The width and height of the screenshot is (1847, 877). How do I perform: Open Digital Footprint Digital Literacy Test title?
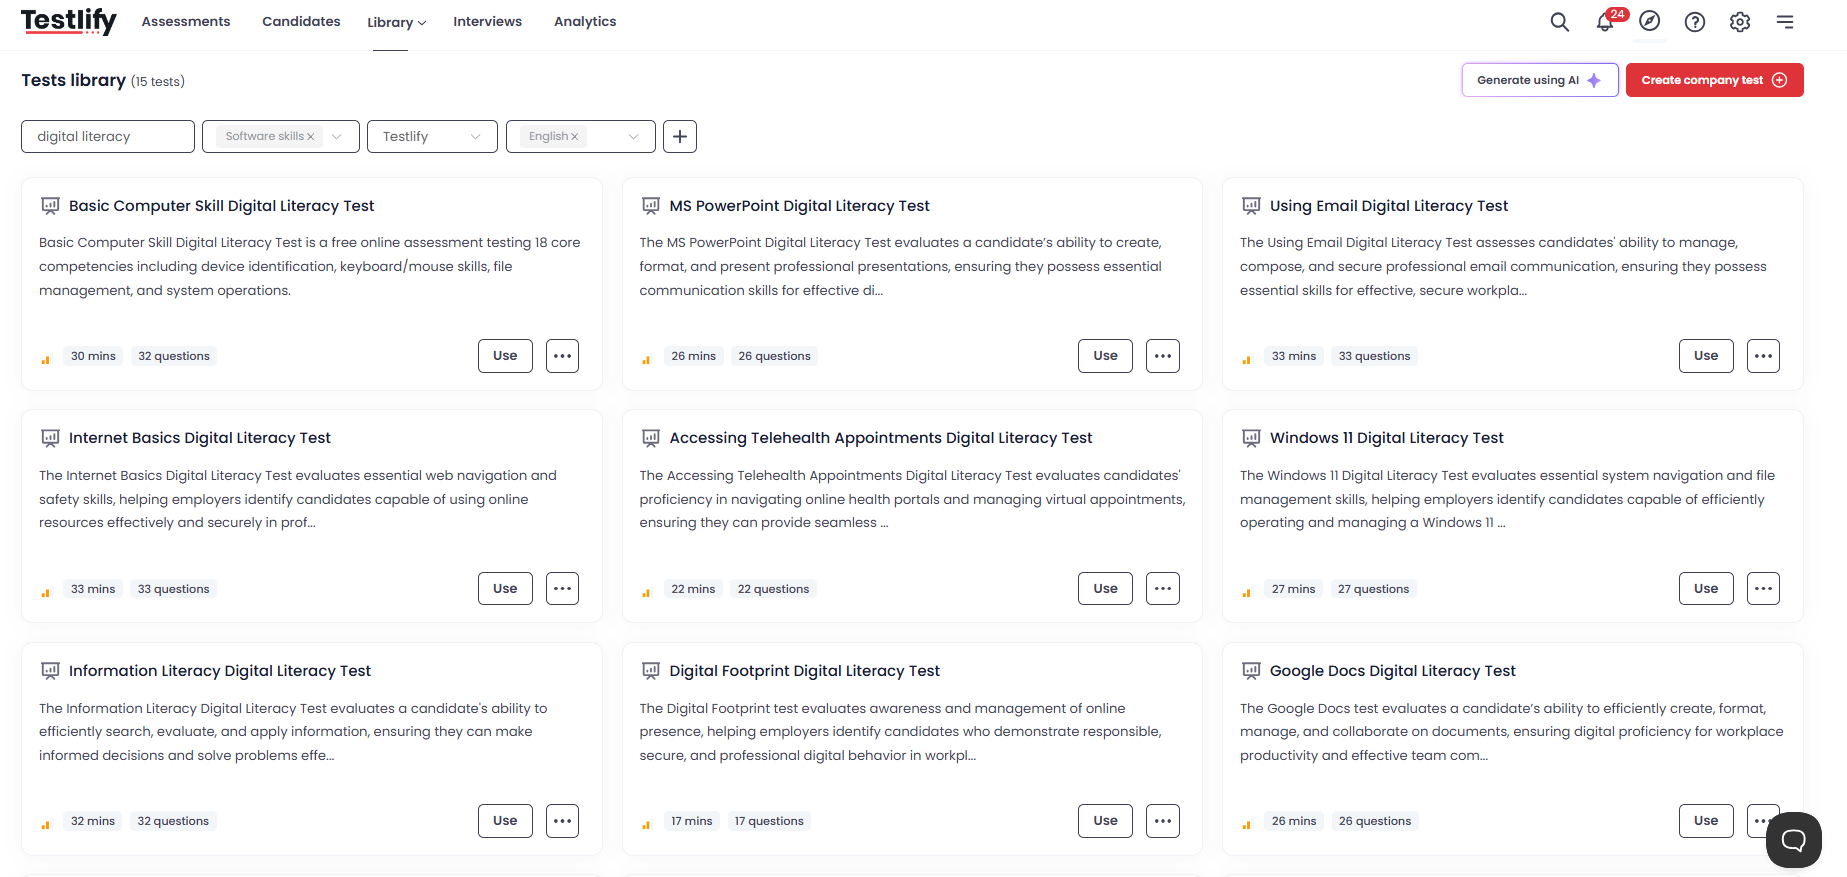click(x=804, y=671)
